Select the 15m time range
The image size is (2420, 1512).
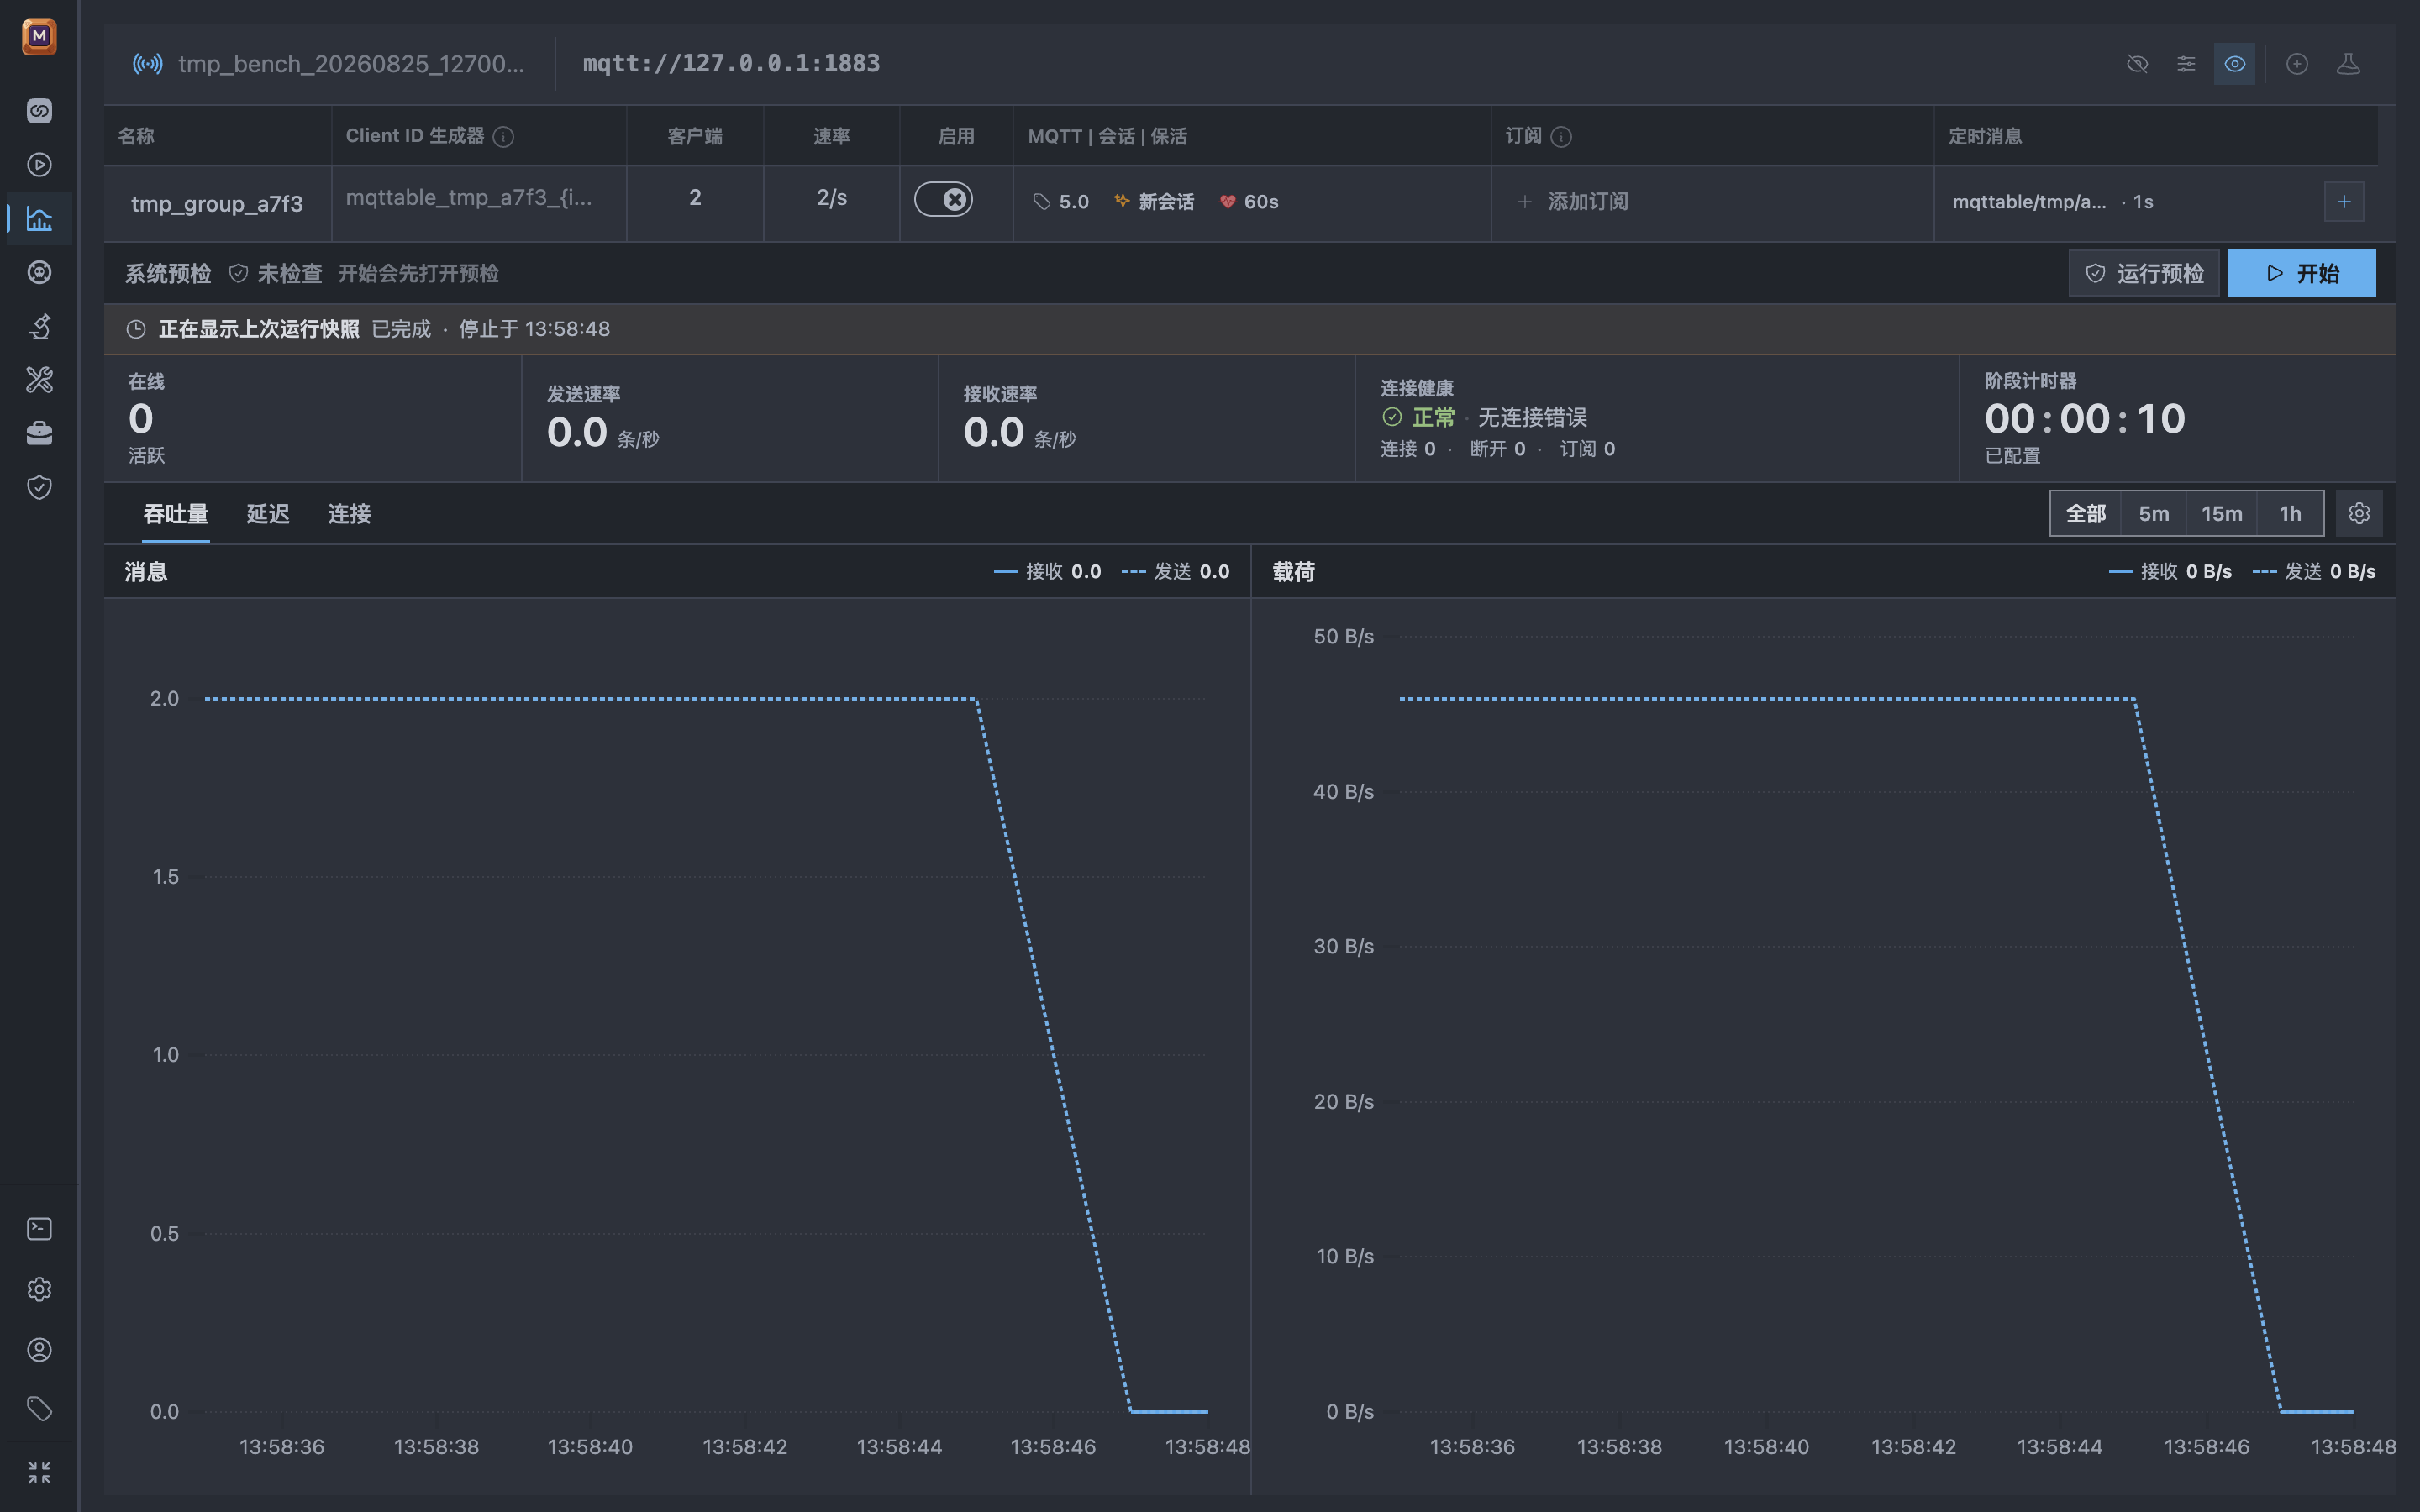[2222, 513]
